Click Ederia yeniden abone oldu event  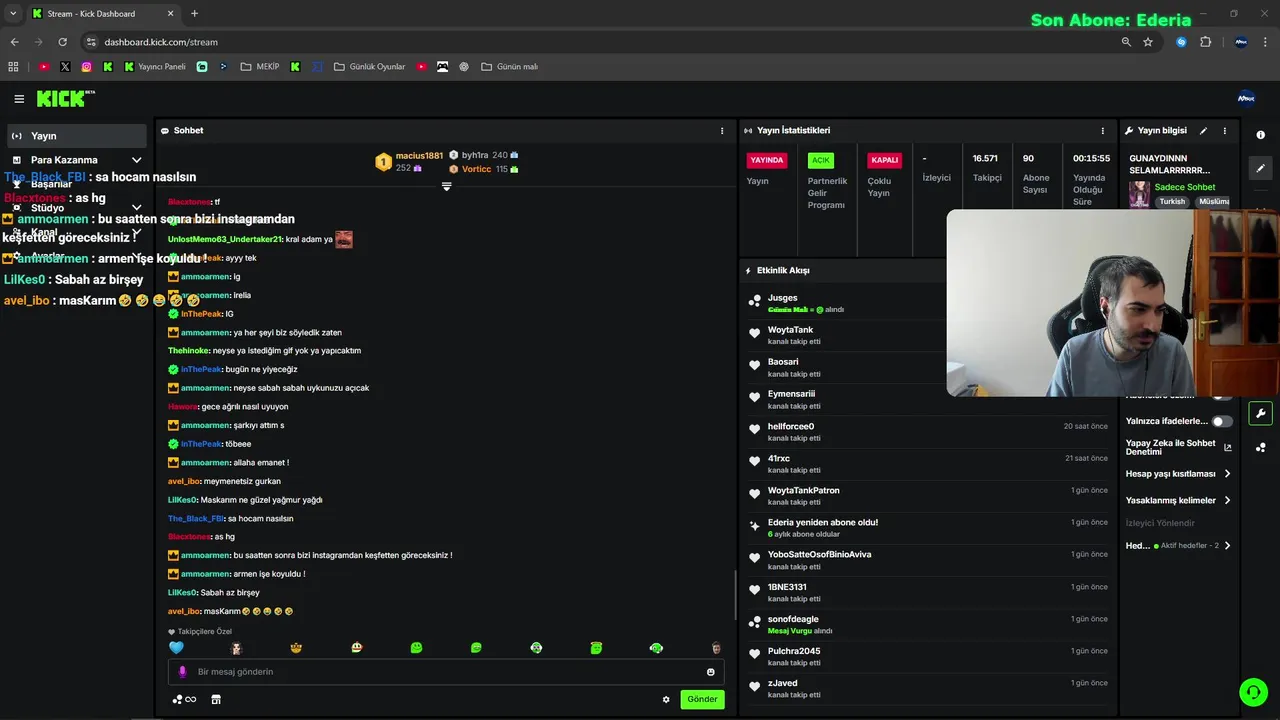tap(928, 528)
